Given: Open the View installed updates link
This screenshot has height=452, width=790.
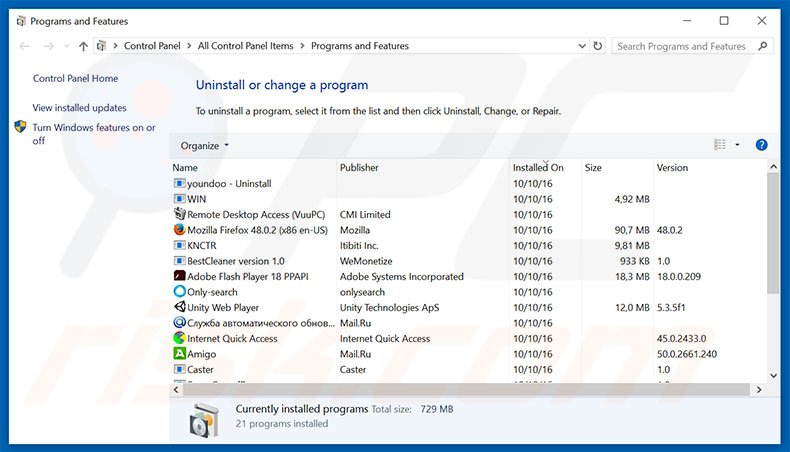Looking at the screenshot, I should (80, 108).
